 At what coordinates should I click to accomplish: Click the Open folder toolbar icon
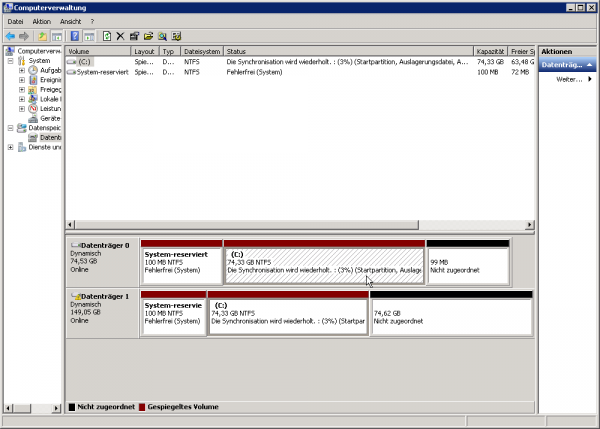[x=148, y=36]
